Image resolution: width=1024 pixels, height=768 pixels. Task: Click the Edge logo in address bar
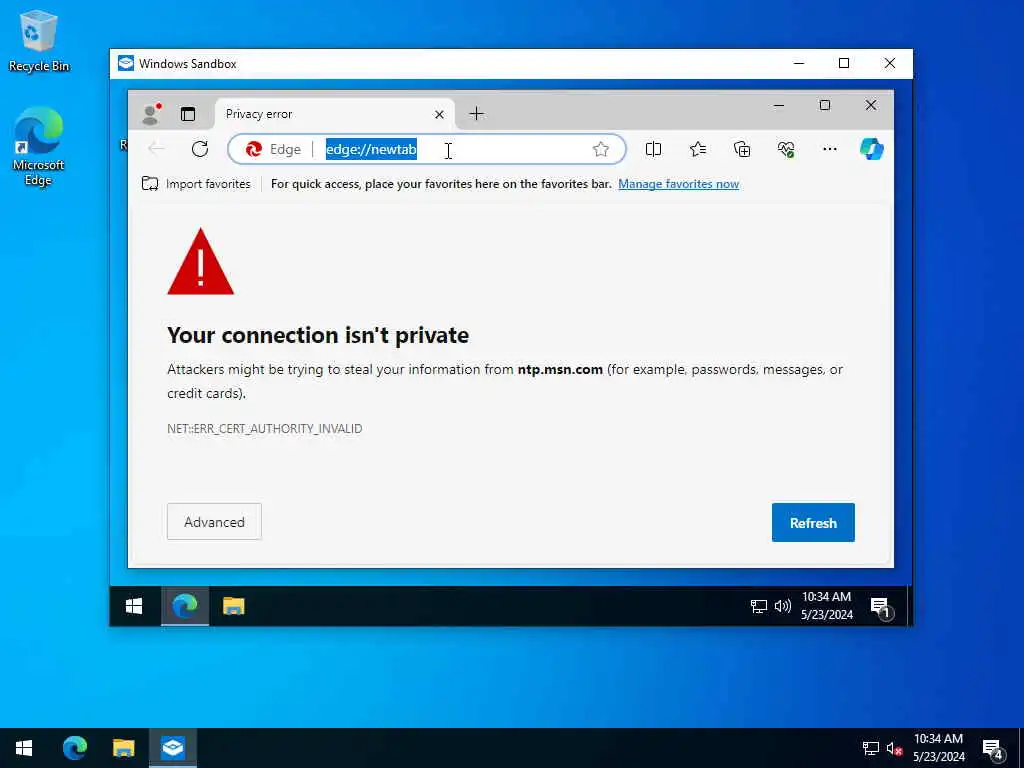pos(253,150)
